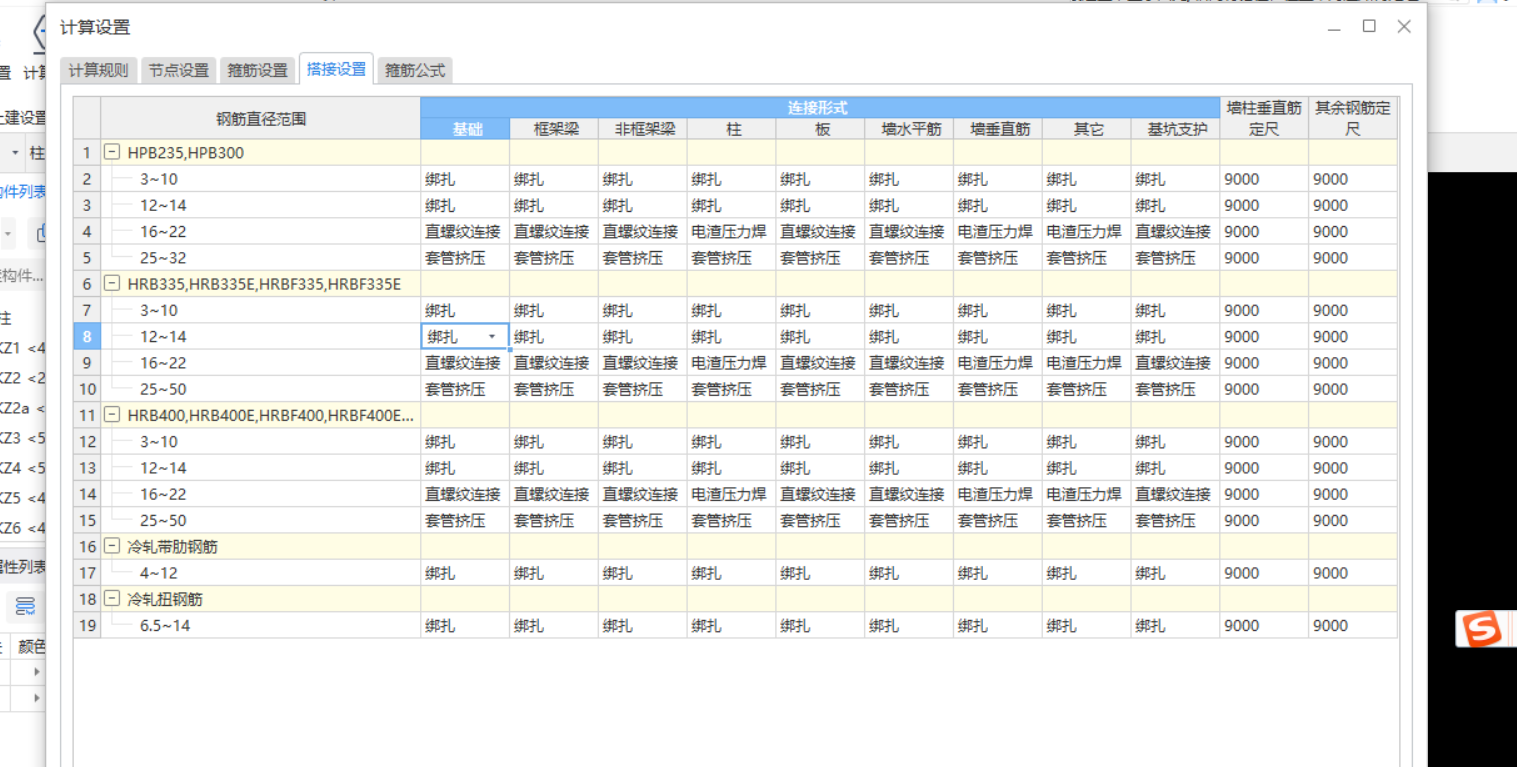This screenshot has width=1517, height=767.
Task: Select the 25~32 diameter range row
Action: tap(261, 258)
